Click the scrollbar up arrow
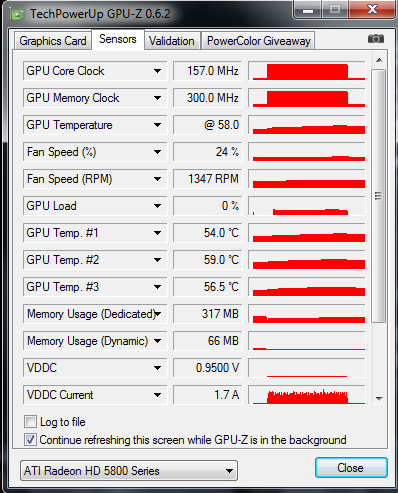Image resolution: width=398 pixels, height=493 pixels. tap(379, 60)
